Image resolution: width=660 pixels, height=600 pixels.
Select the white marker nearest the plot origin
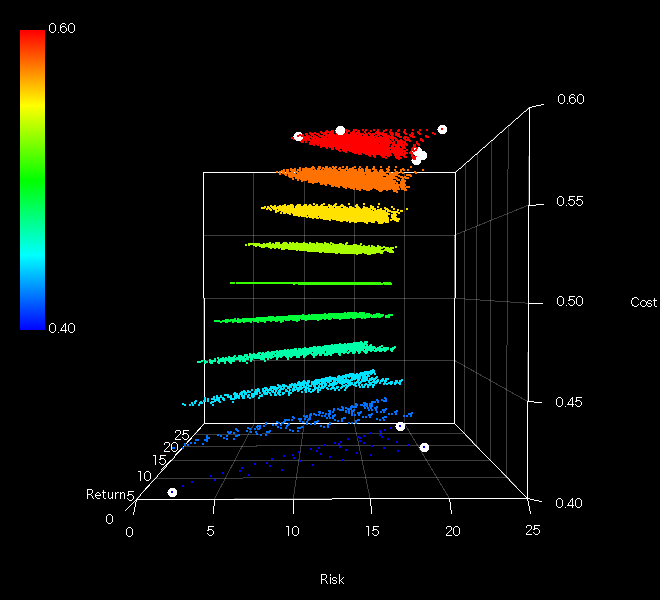[x=172, y=492]
